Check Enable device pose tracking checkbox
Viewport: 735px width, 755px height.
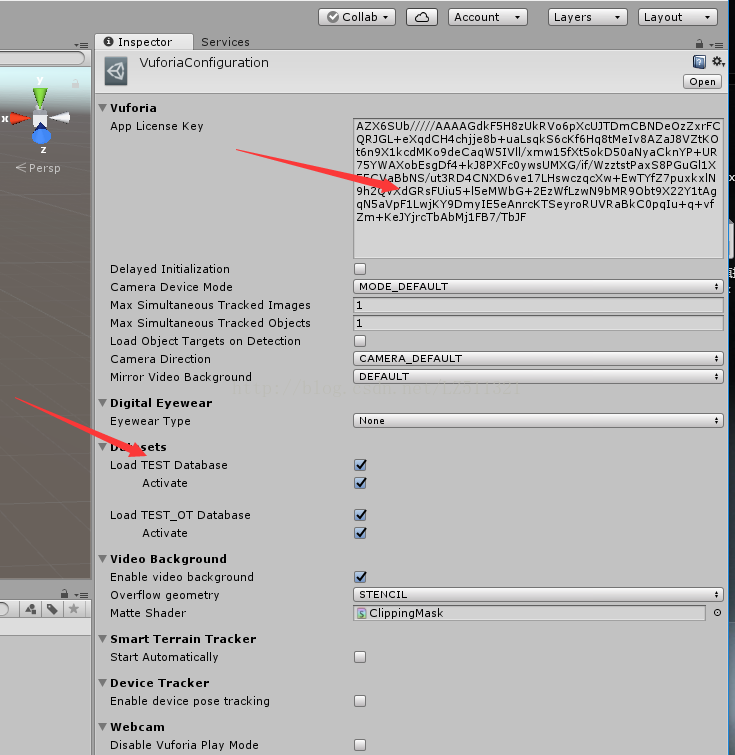[x=360, y=701]
